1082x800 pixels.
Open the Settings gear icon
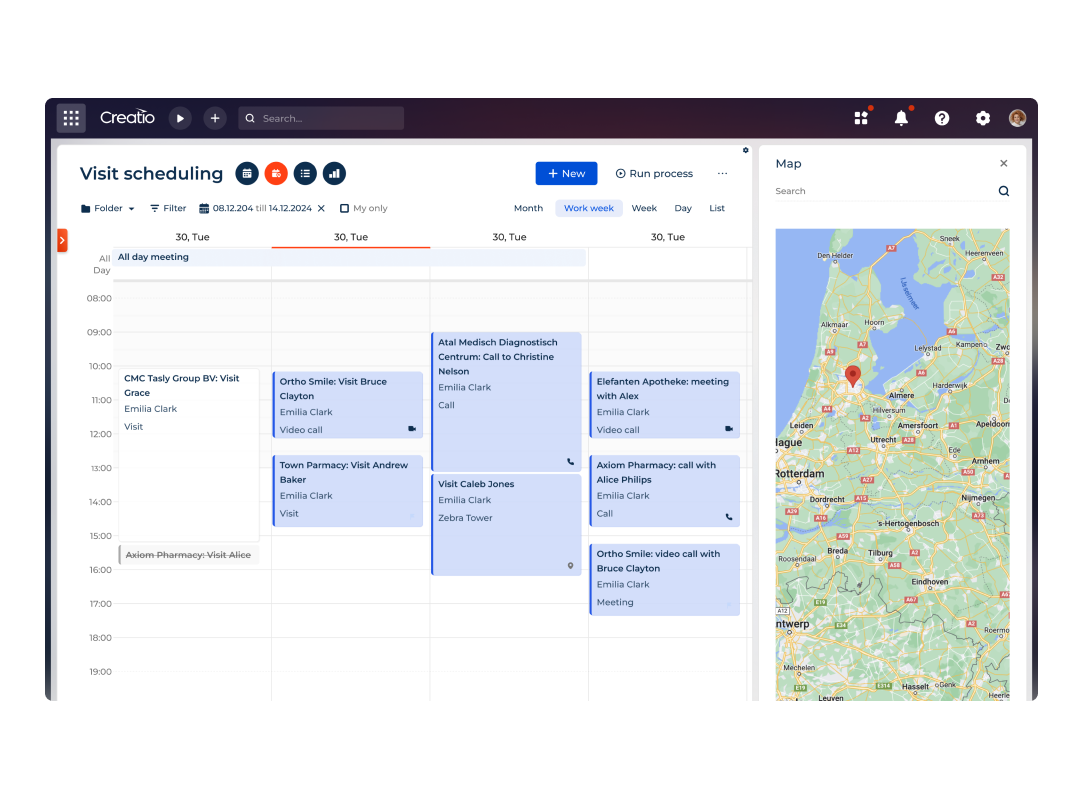[982, 117]
